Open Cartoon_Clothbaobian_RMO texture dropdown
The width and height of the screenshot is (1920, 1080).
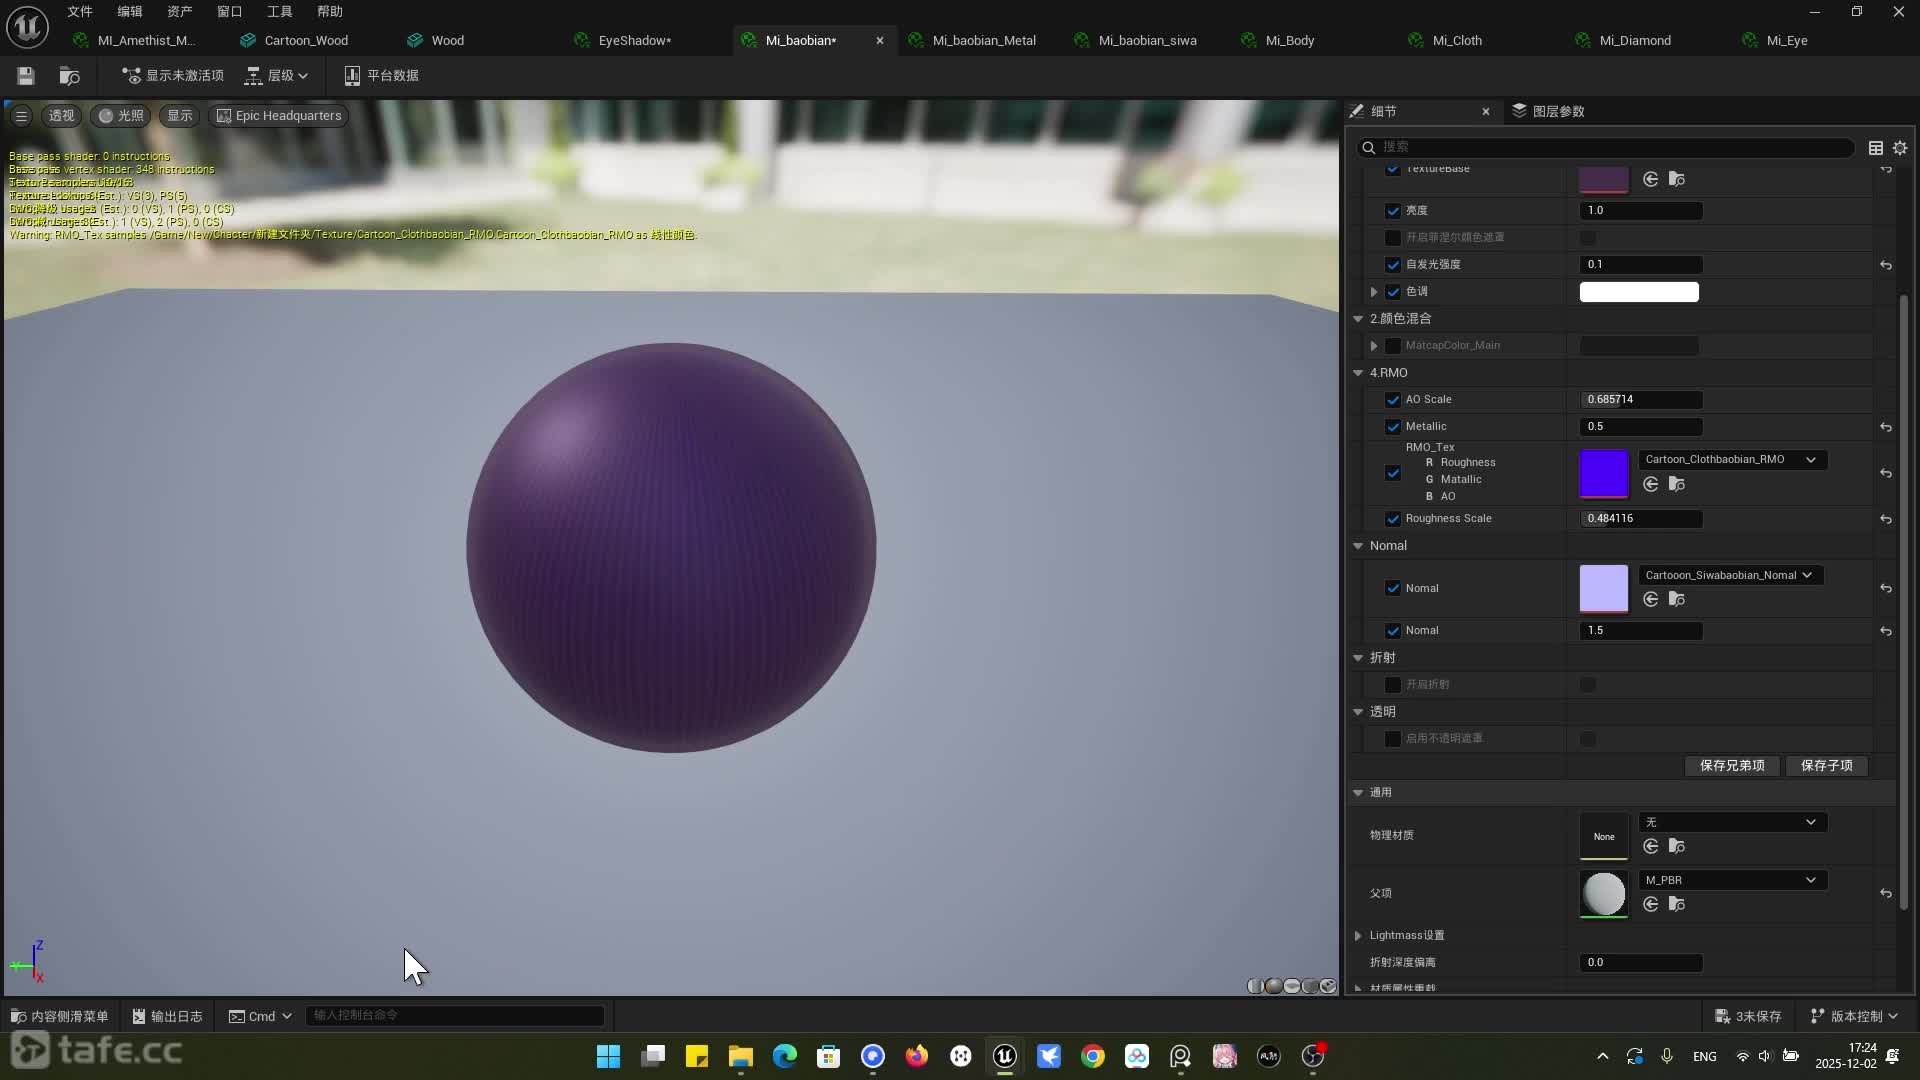click(x=1730, y=459)
